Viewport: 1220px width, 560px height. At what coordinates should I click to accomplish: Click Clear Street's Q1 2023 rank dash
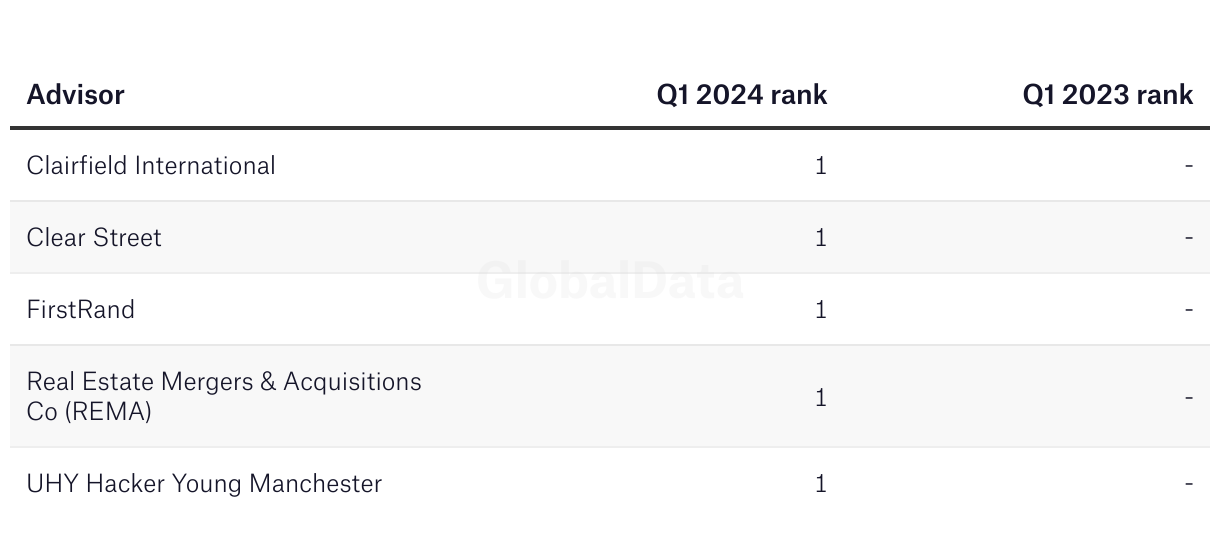point(1189,238)
